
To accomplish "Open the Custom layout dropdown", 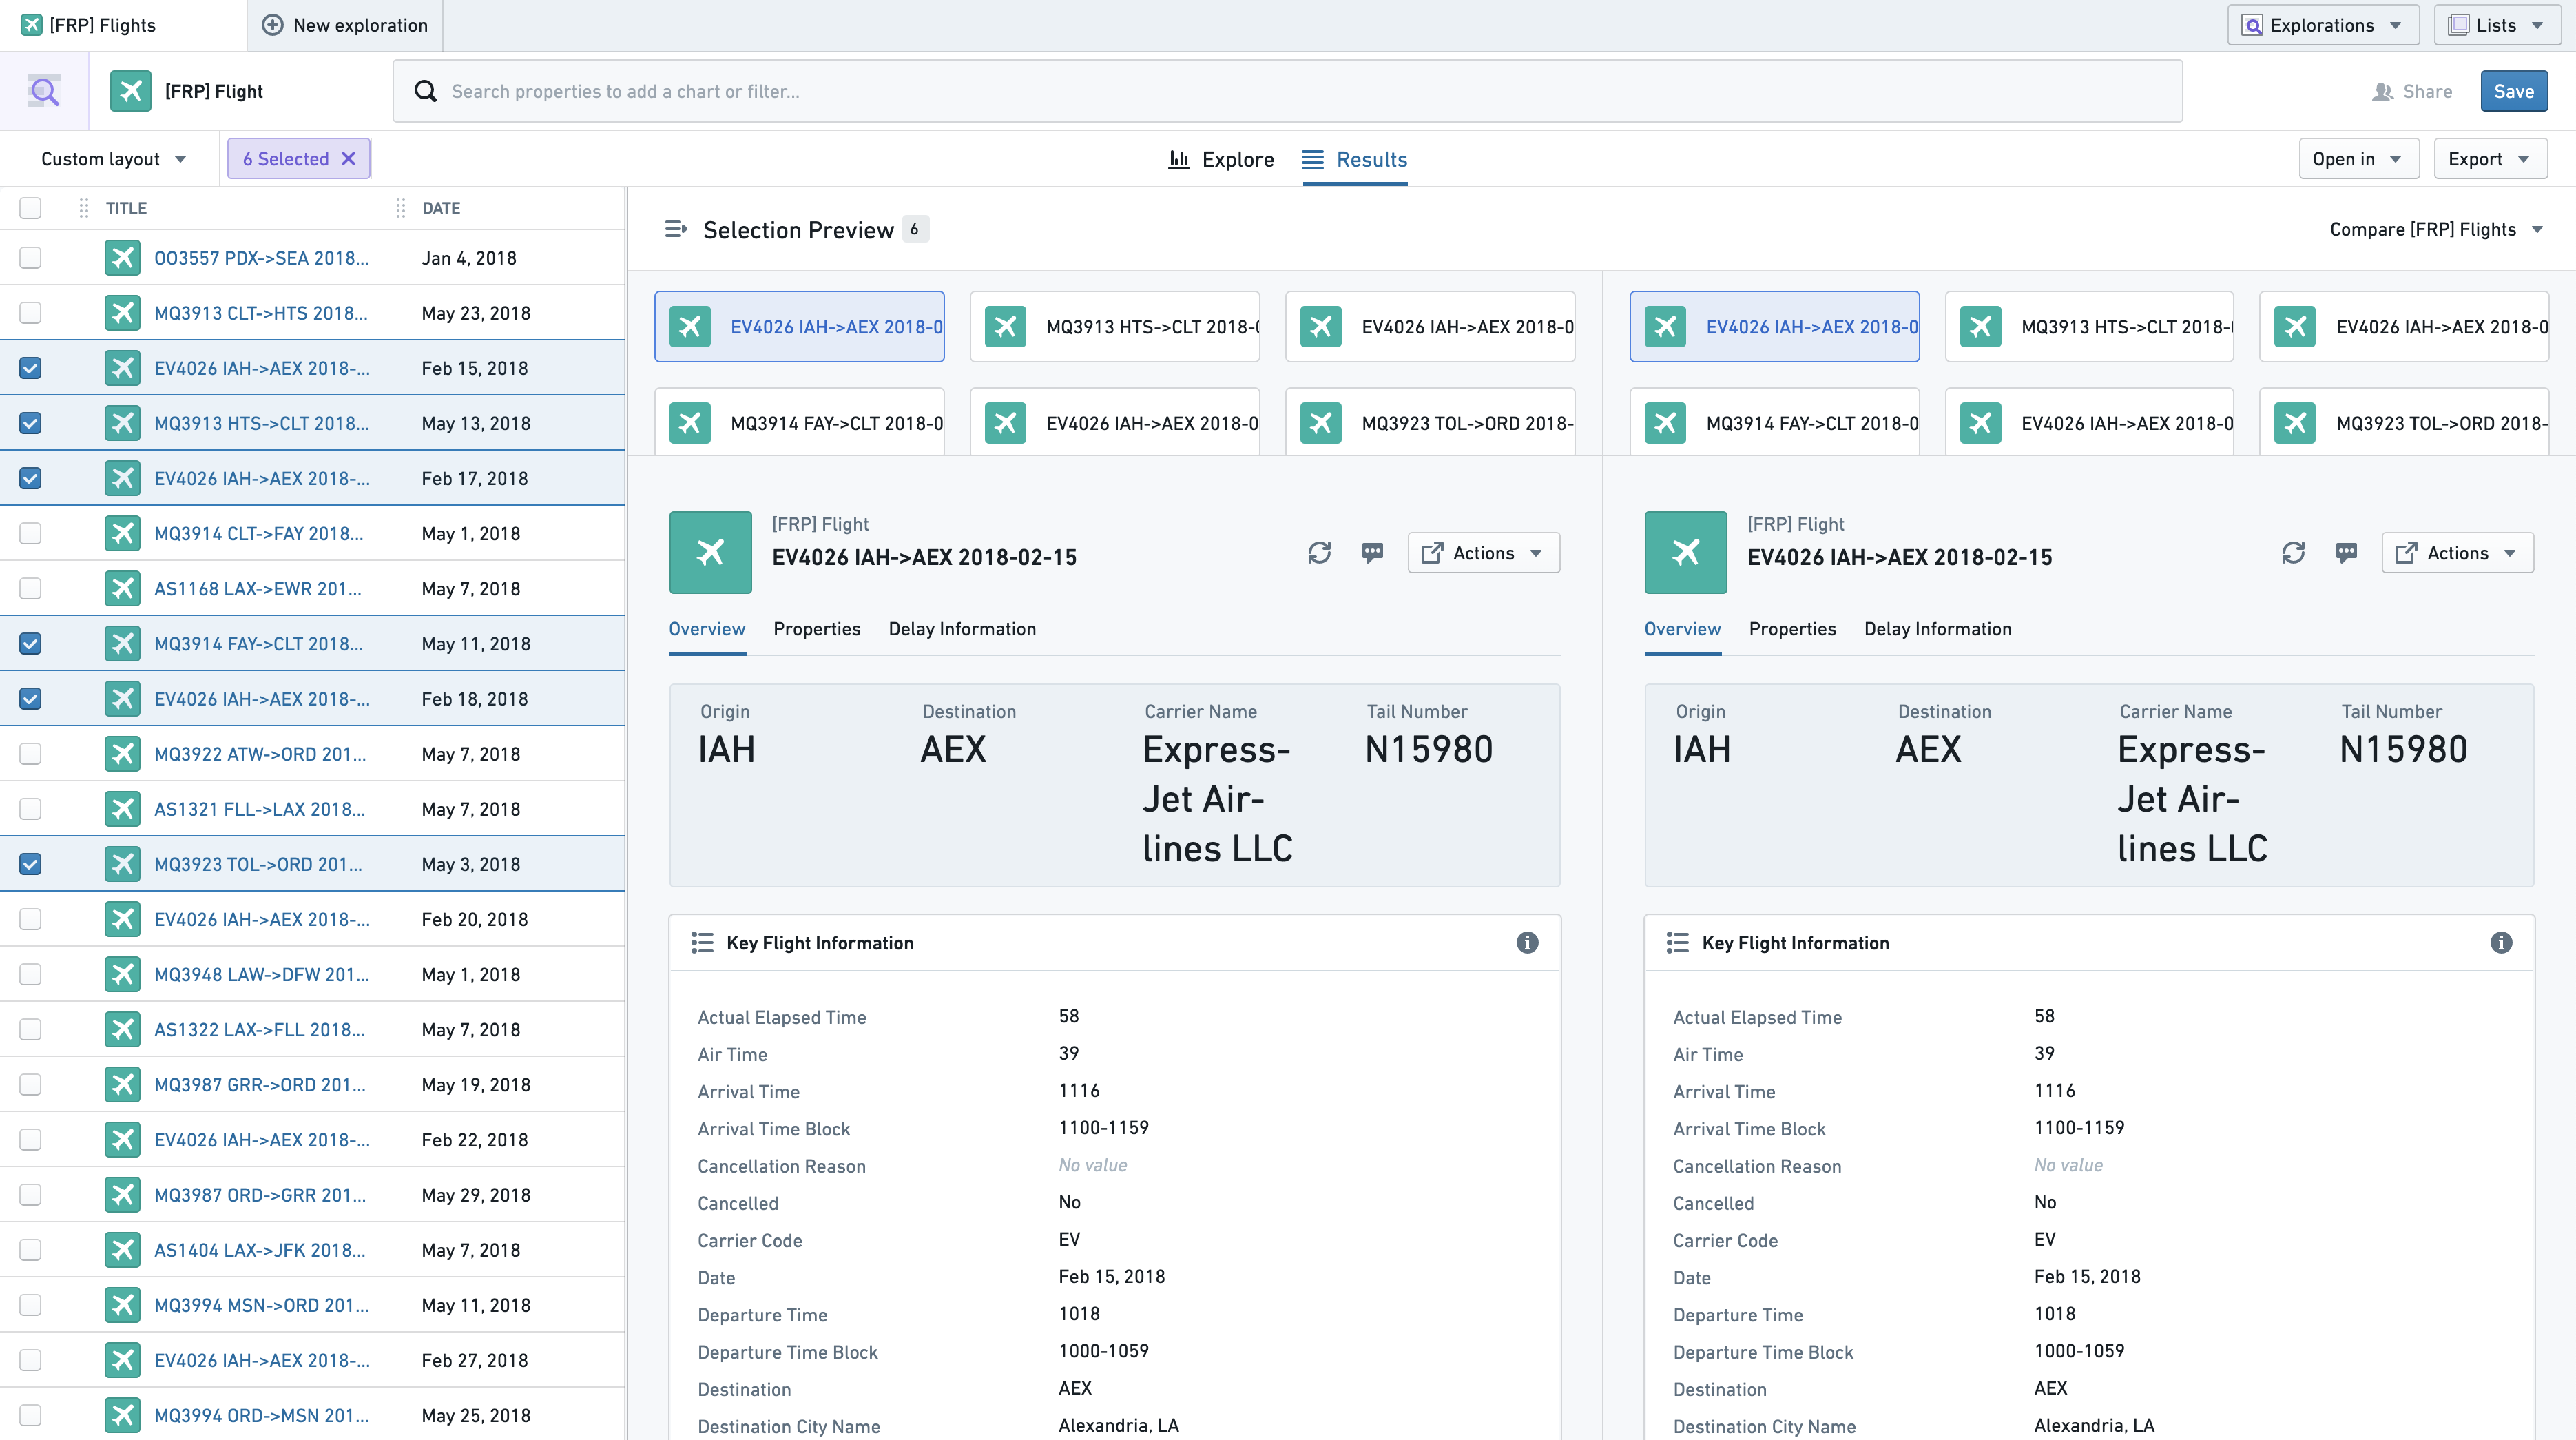I will coord(113,159).
